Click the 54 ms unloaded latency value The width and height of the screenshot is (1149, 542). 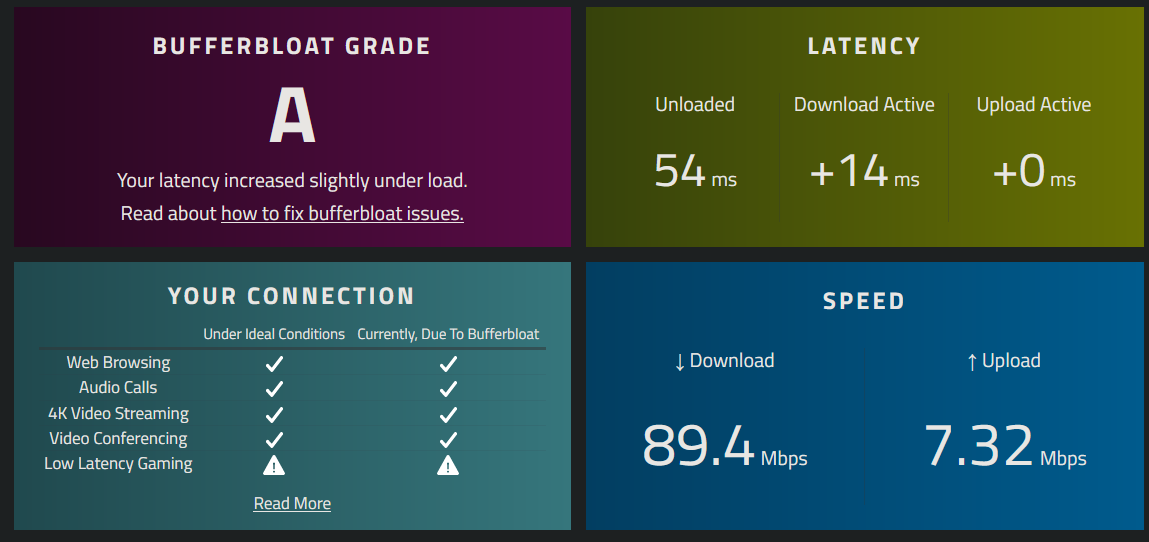[x=695, y=171]
